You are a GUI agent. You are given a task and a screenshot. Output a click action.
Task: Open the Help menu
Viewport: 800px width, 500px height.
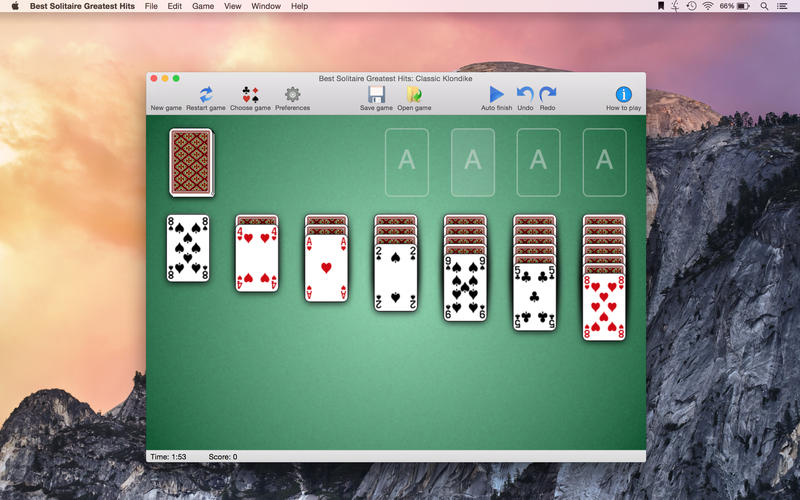tap(299, 6)
